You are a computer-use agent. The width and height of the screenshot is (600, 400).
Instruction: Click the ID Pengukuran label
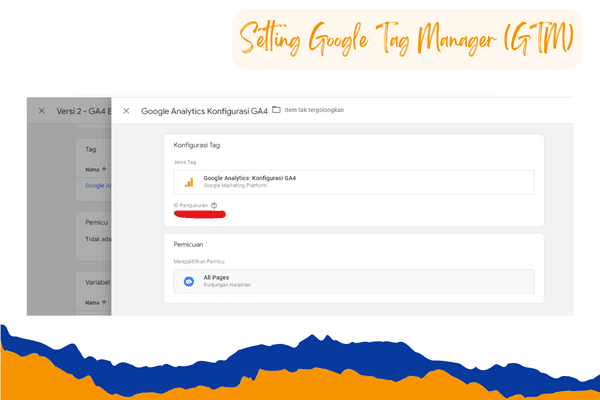(x=191, y=206)
